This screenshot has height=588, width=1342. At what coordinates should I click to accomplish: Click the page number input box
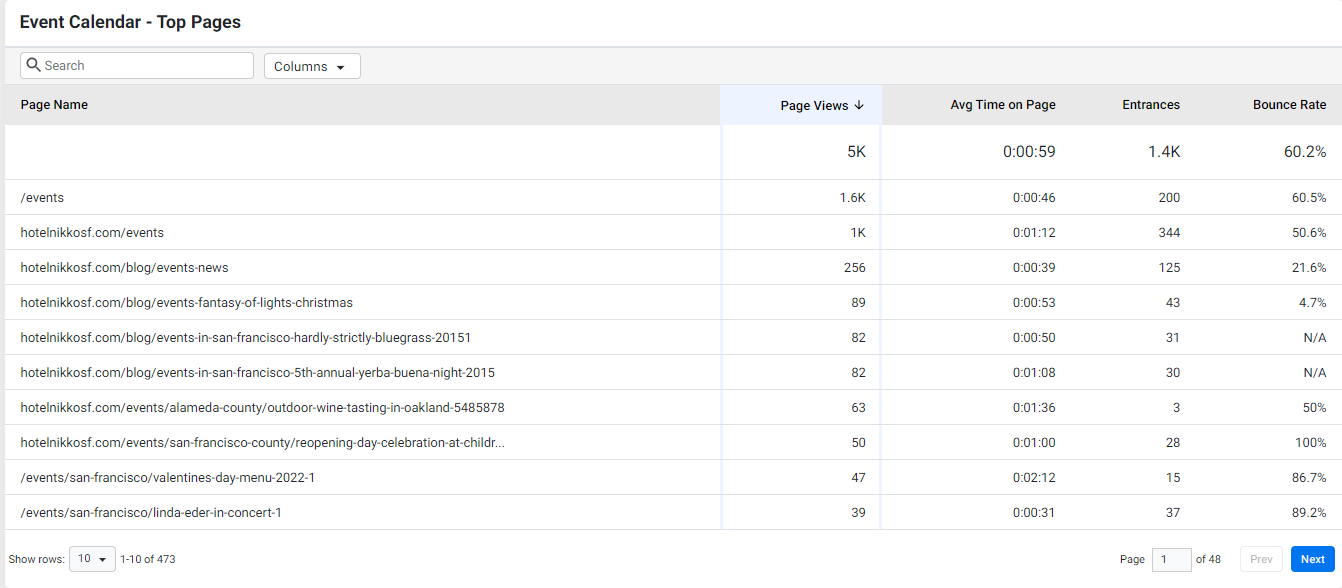coord(1172,559)
